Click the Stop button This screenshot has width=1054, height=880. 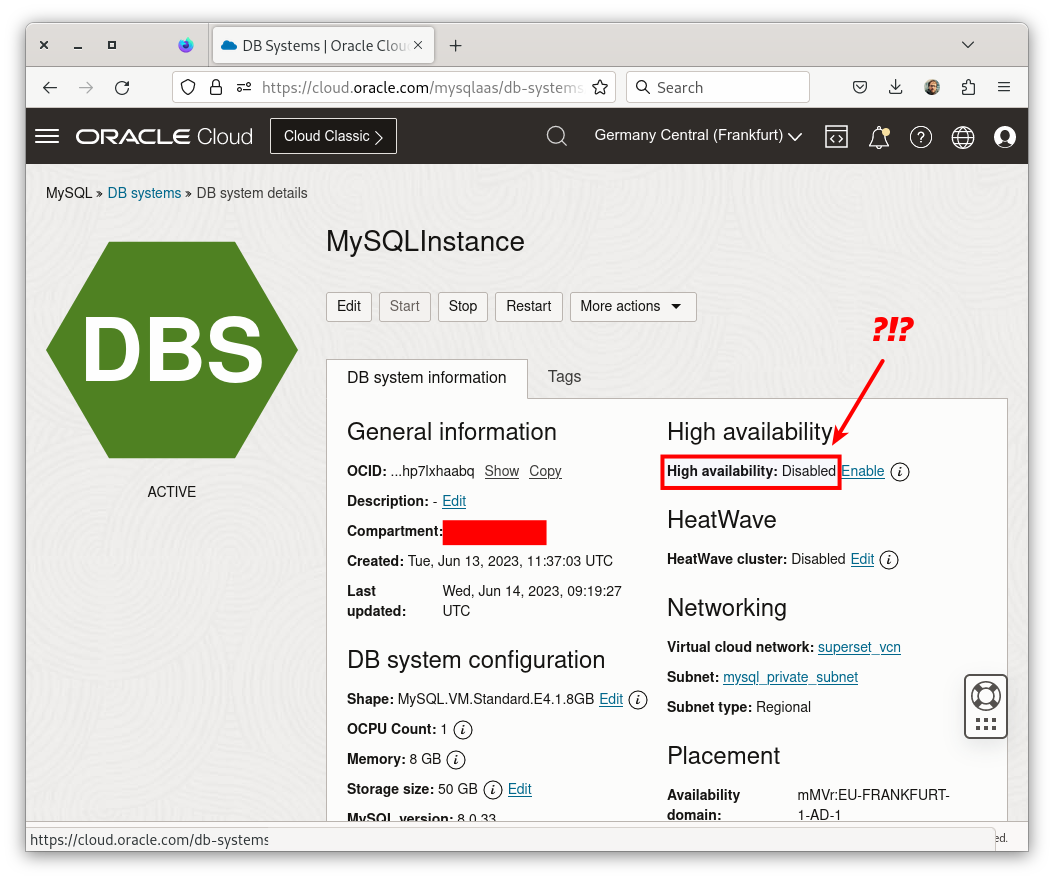click(x=462, y=307)
